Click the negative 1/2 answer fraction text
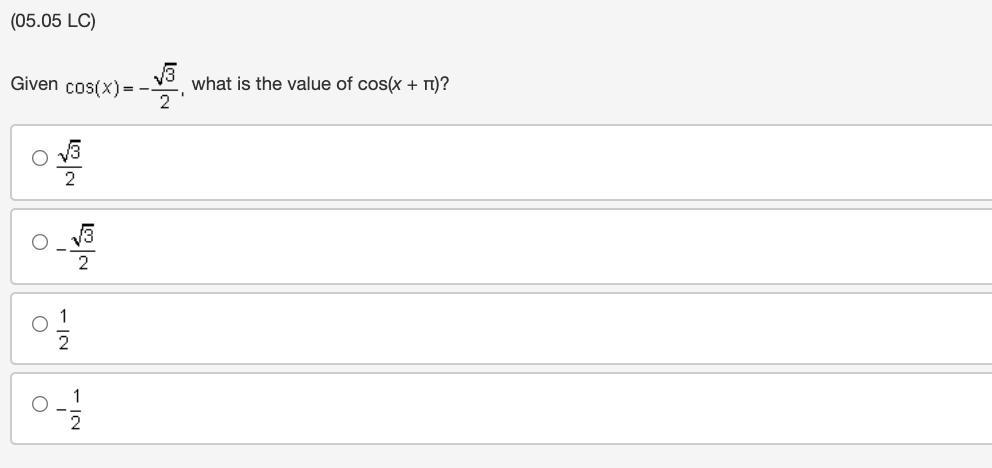The height and width of the screenshot is (468, 992). click(73, 409)
